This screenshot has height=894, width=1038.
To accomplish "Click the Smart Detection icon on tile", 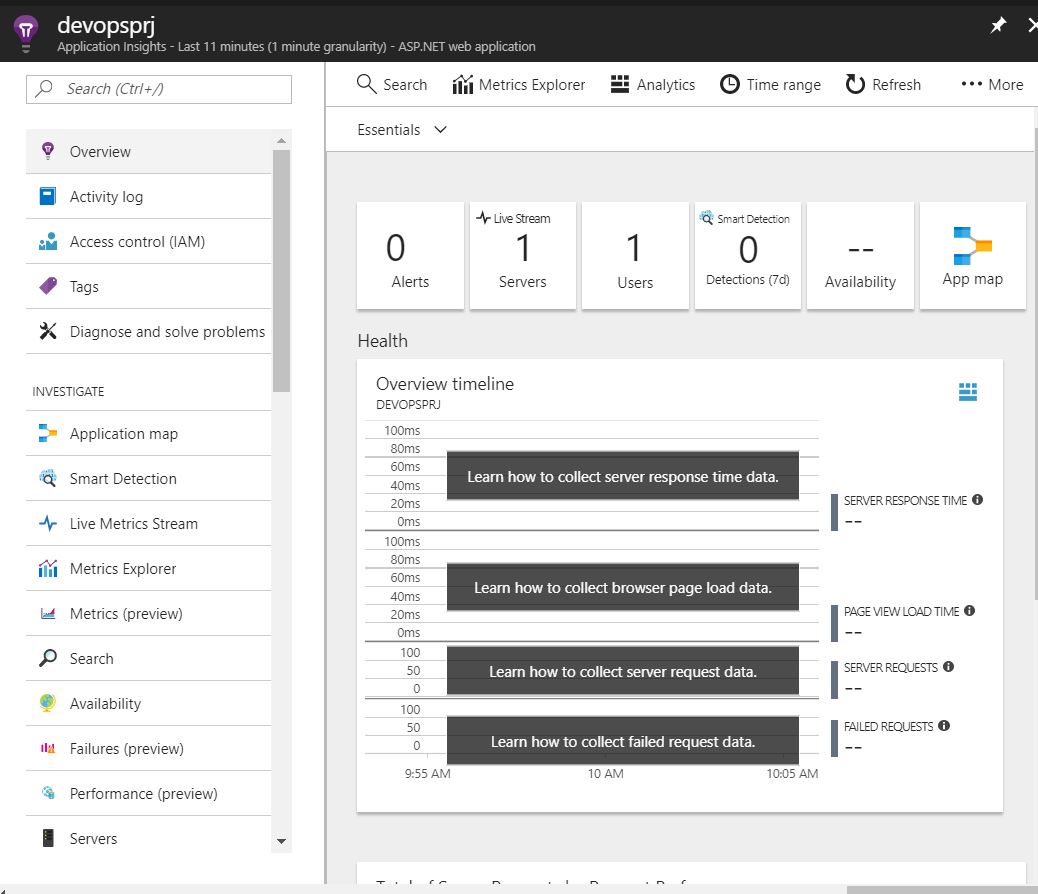I will click(707, 218).
